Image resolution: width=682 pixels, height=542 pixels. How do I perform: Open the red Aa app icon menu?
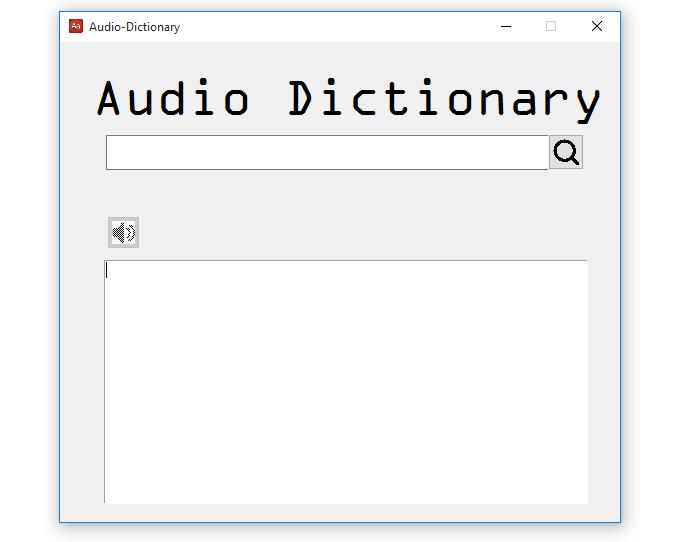pos(76,27)
